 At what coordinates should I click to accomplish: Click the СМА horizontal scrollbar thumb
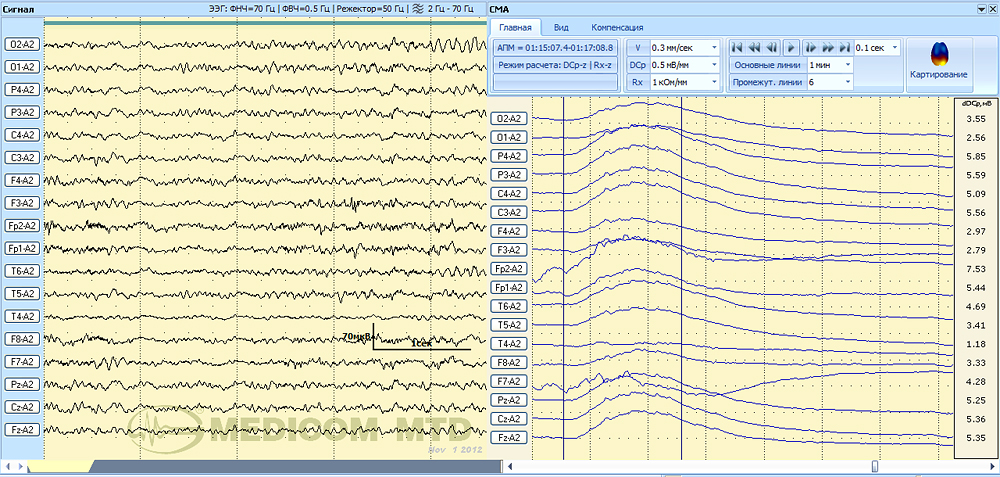pyautogui.click(x=875, y=467)
